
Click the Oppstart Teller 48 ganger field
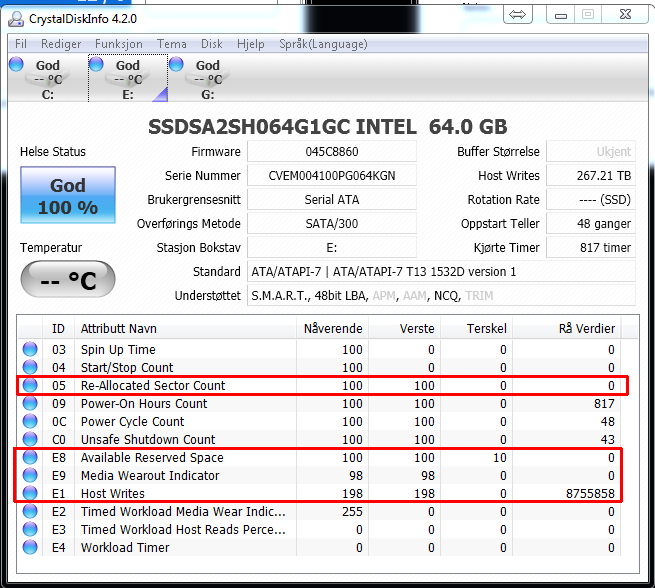[x=591, y=223]
